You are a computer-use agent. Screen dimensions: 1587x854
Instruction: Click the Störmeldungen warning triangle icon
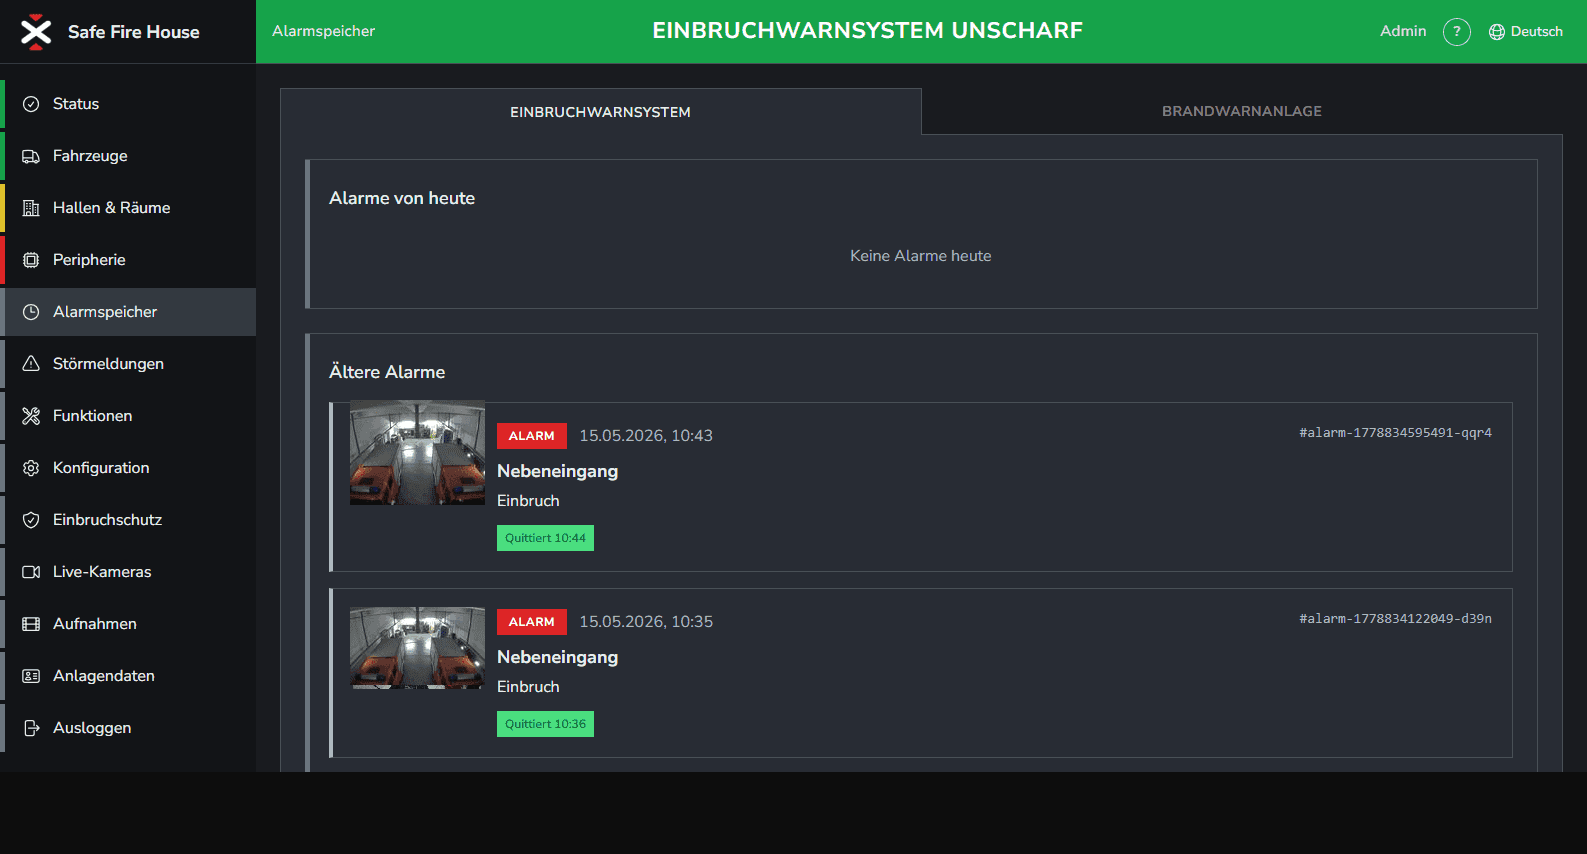31,364
